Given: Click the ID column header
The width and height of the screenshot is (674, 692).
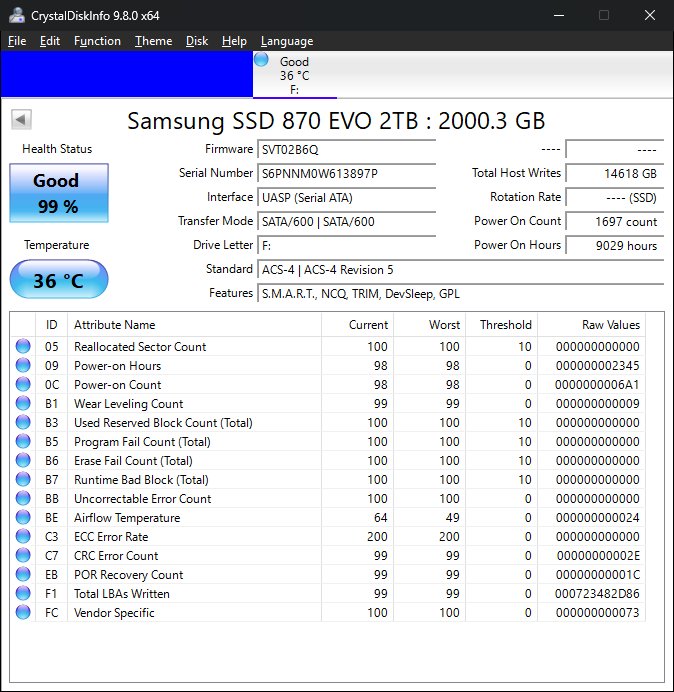Looking at the screenshot, I should 51,325.
